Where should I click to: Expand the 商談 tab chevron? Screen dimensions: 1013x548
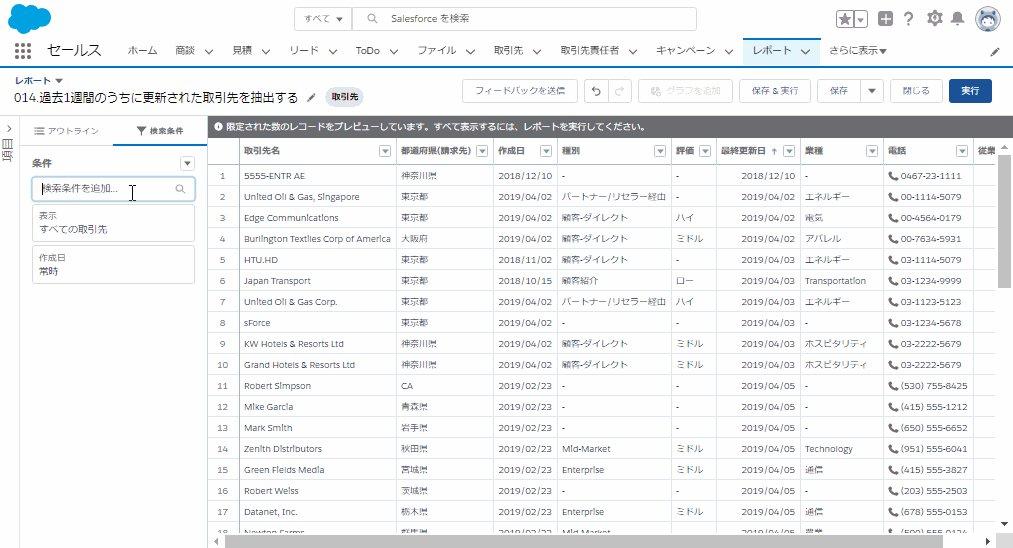click(209, 51)
